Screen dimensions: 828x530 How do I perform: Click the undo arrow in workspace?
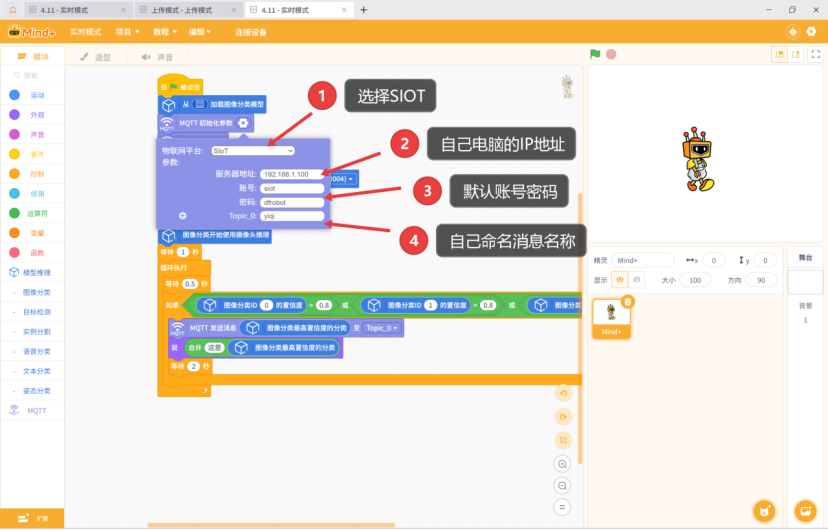coord(563,393)
